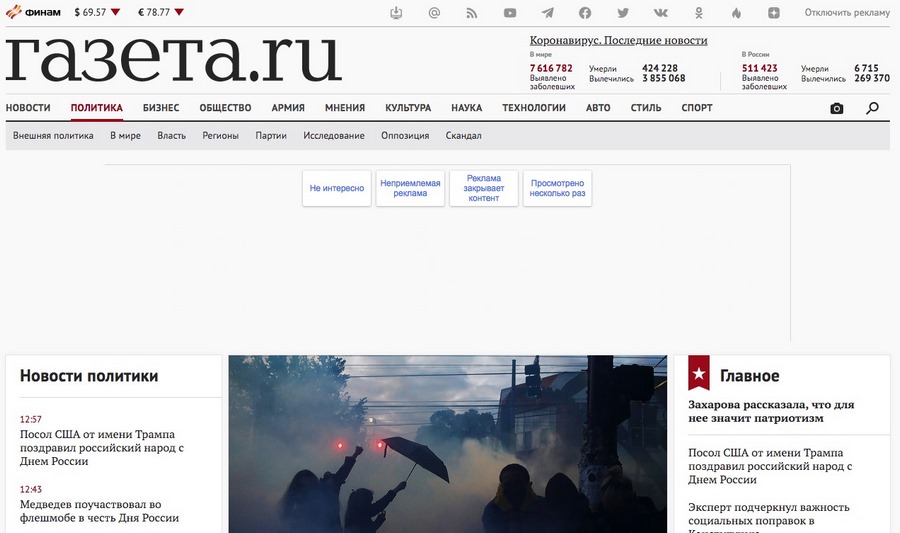Choose Неприемлемая реклама feedback button
The image size is (900, 533).
tap(410, 188)
